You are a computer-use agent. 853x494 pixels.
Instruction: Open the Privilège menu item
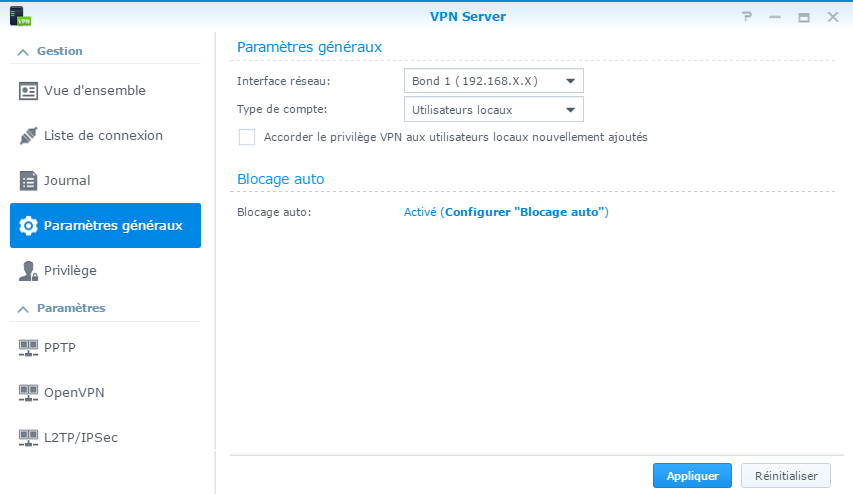pyautogui.click(x=70, y=271)
